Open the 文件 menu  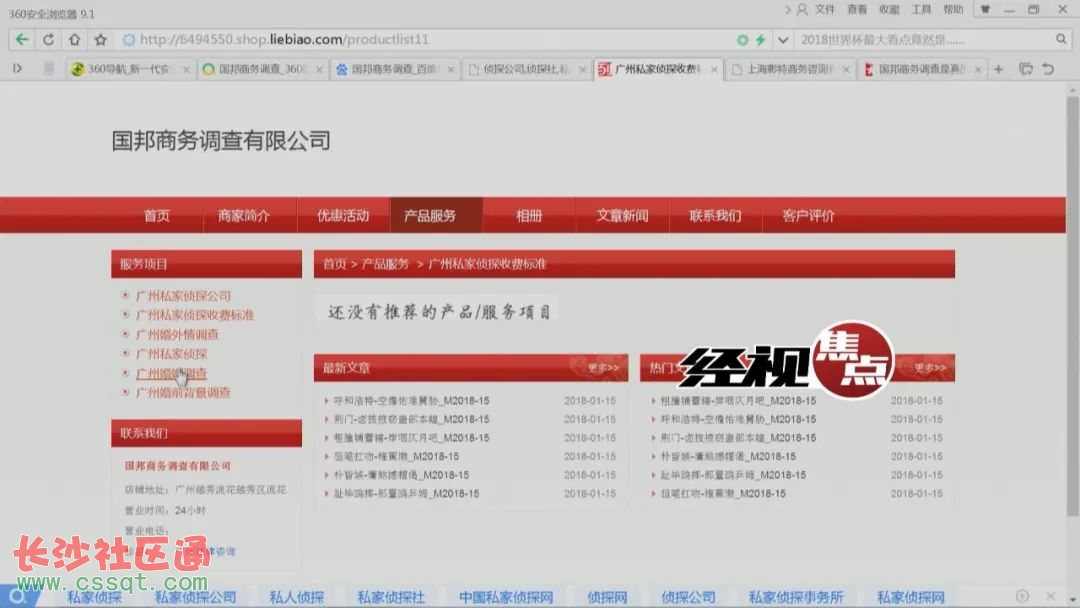click(x=824, y=10)
